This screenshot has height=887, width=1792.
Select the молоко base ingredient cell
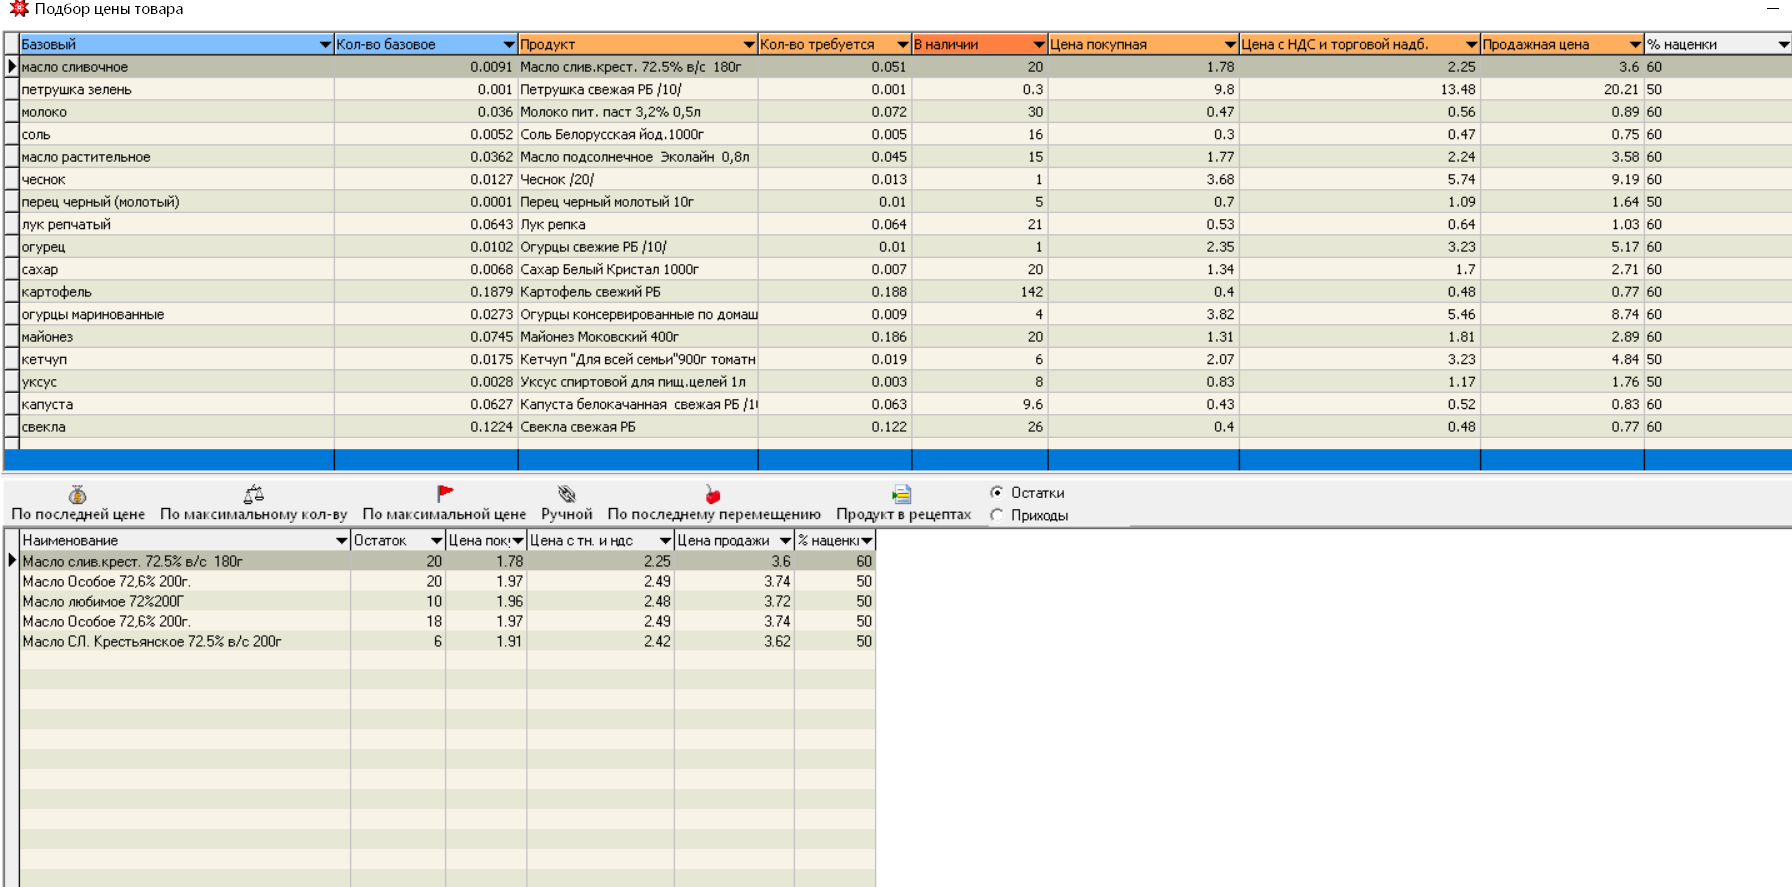click(x=177, y=112)
